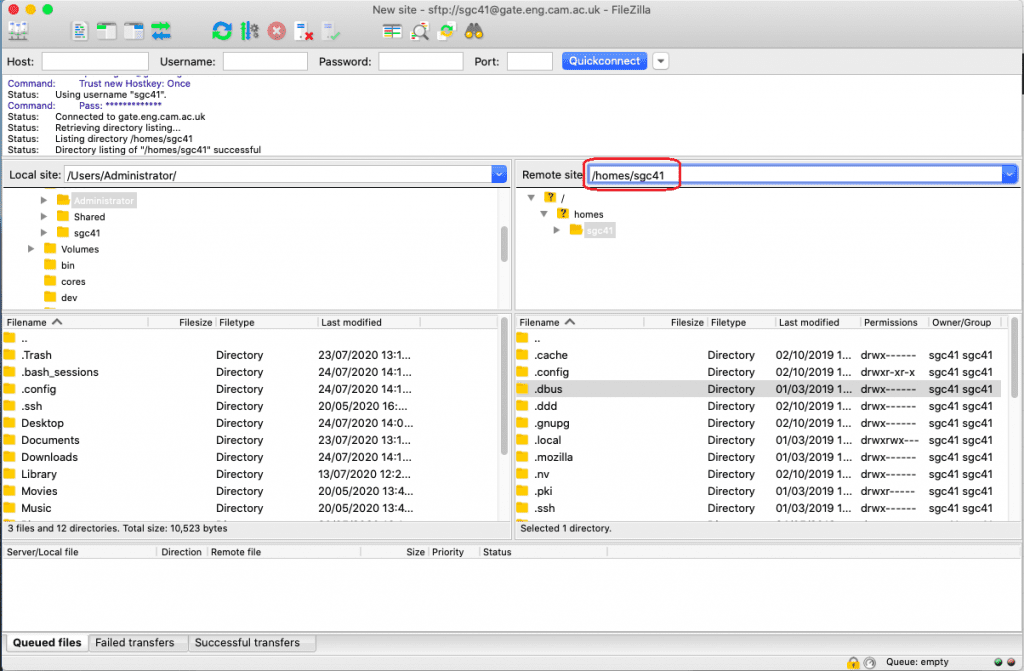Toggle synchronized browsing
Image resolution: width=1024 pixels, height=671 pixels.
447,30
